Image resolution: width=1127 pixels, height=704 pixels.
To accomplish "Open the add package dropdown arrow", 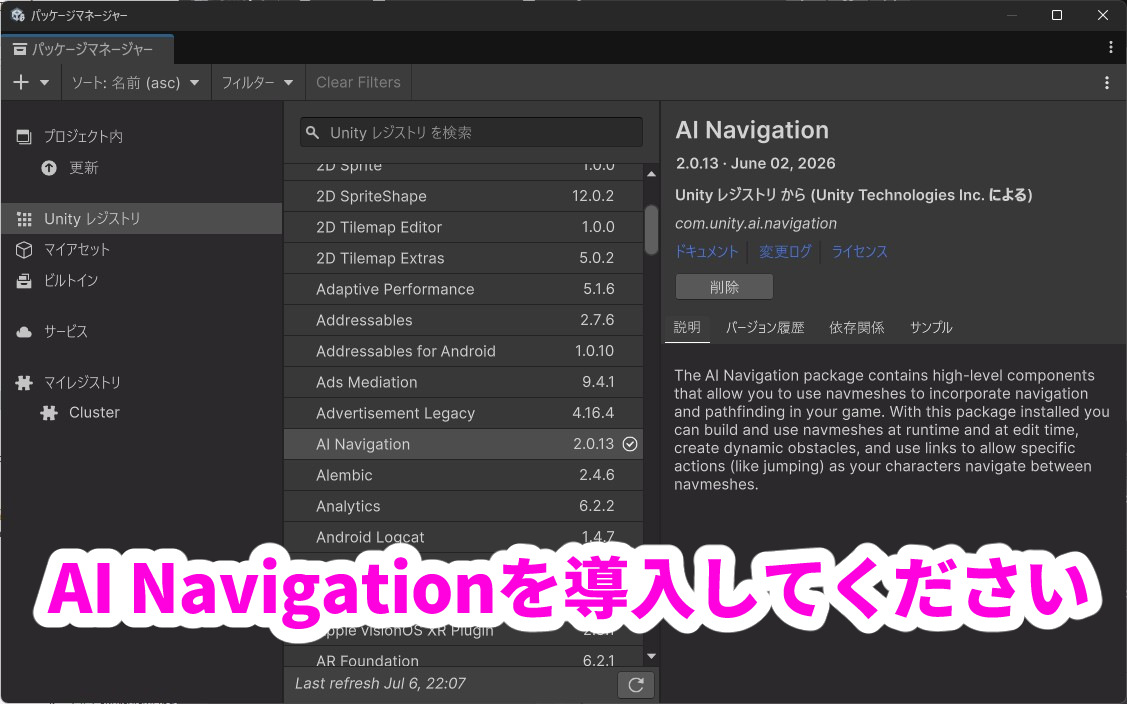I will coord(45,83).
